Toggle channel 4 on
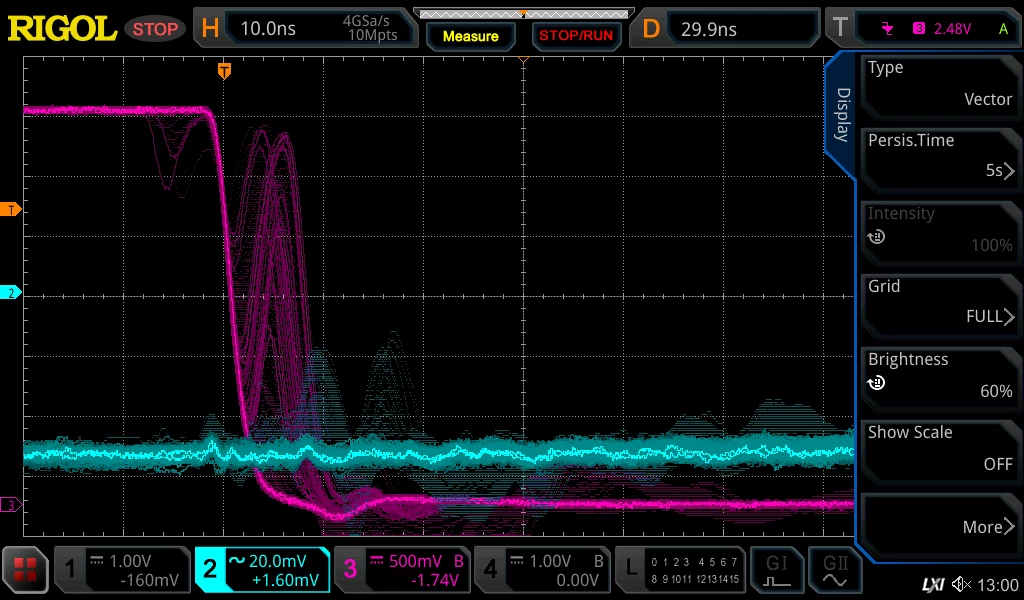The width and height of the screenshot is (1024, 600). coord(490,570)
